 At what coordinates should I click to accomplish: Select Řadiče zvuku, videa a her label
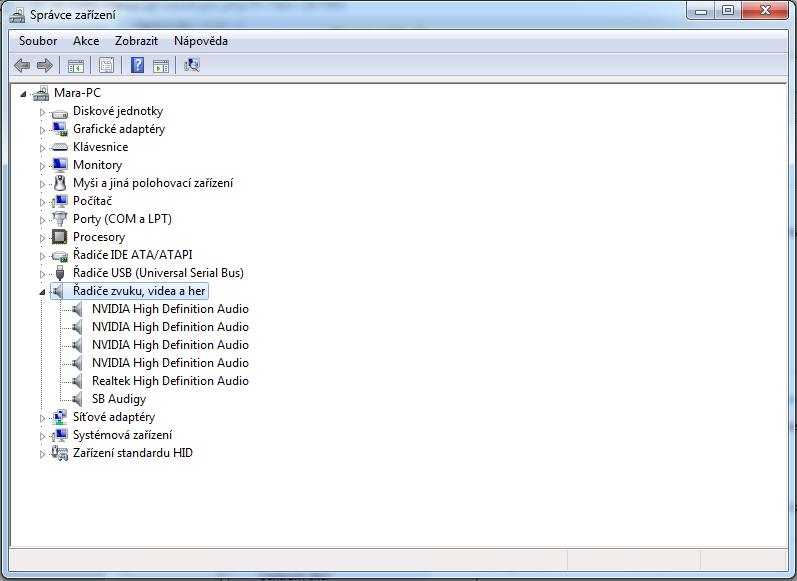[x=139, y=291]
